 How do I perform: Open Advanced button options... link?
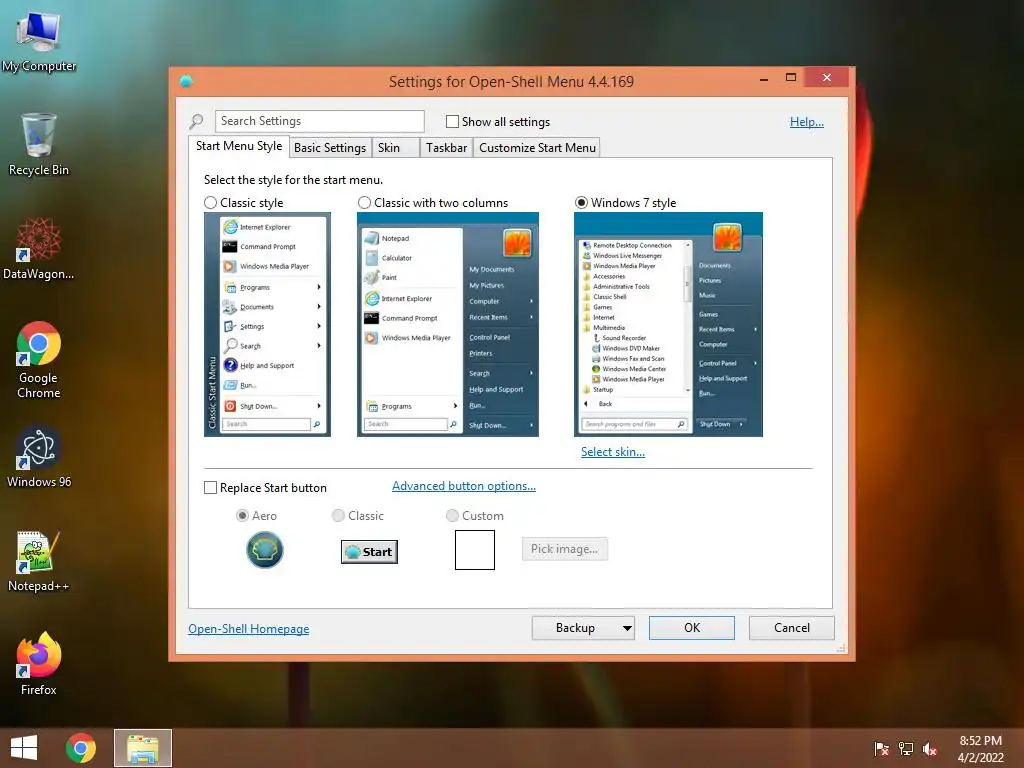(464, 486)
